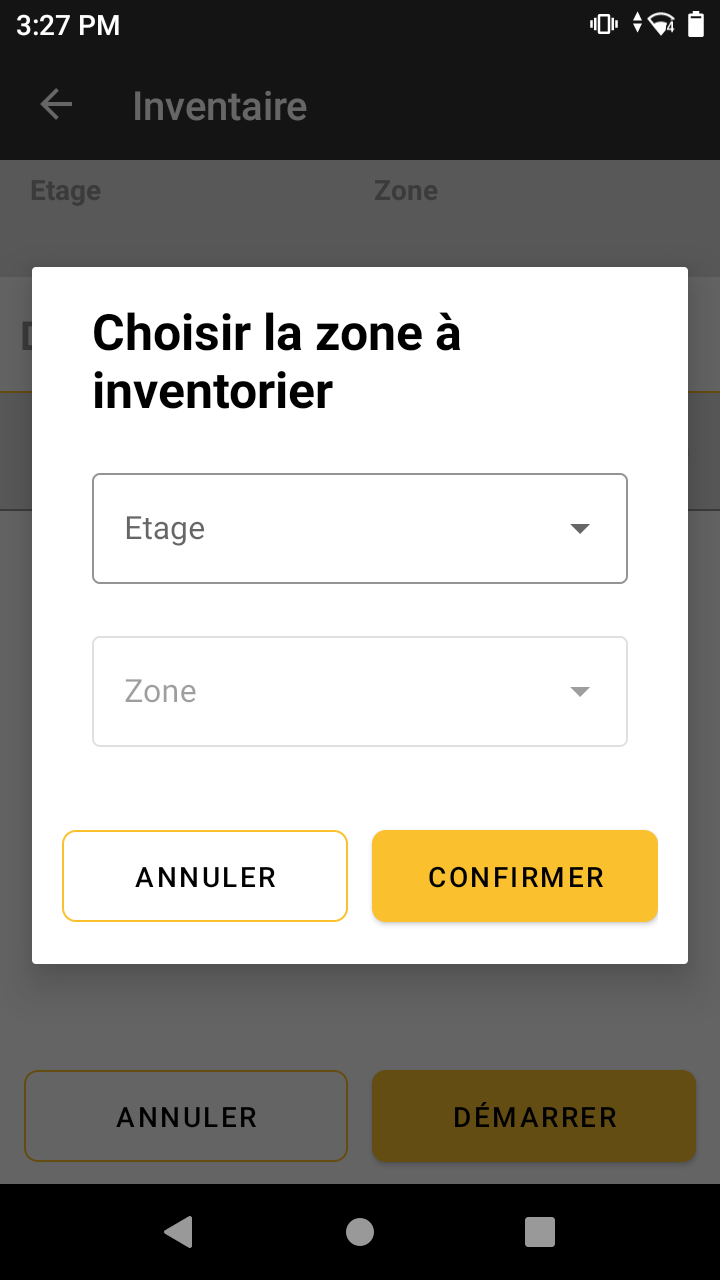
Task: Tap the back arrow beside Inventaire
Action: tap(56, 104)
